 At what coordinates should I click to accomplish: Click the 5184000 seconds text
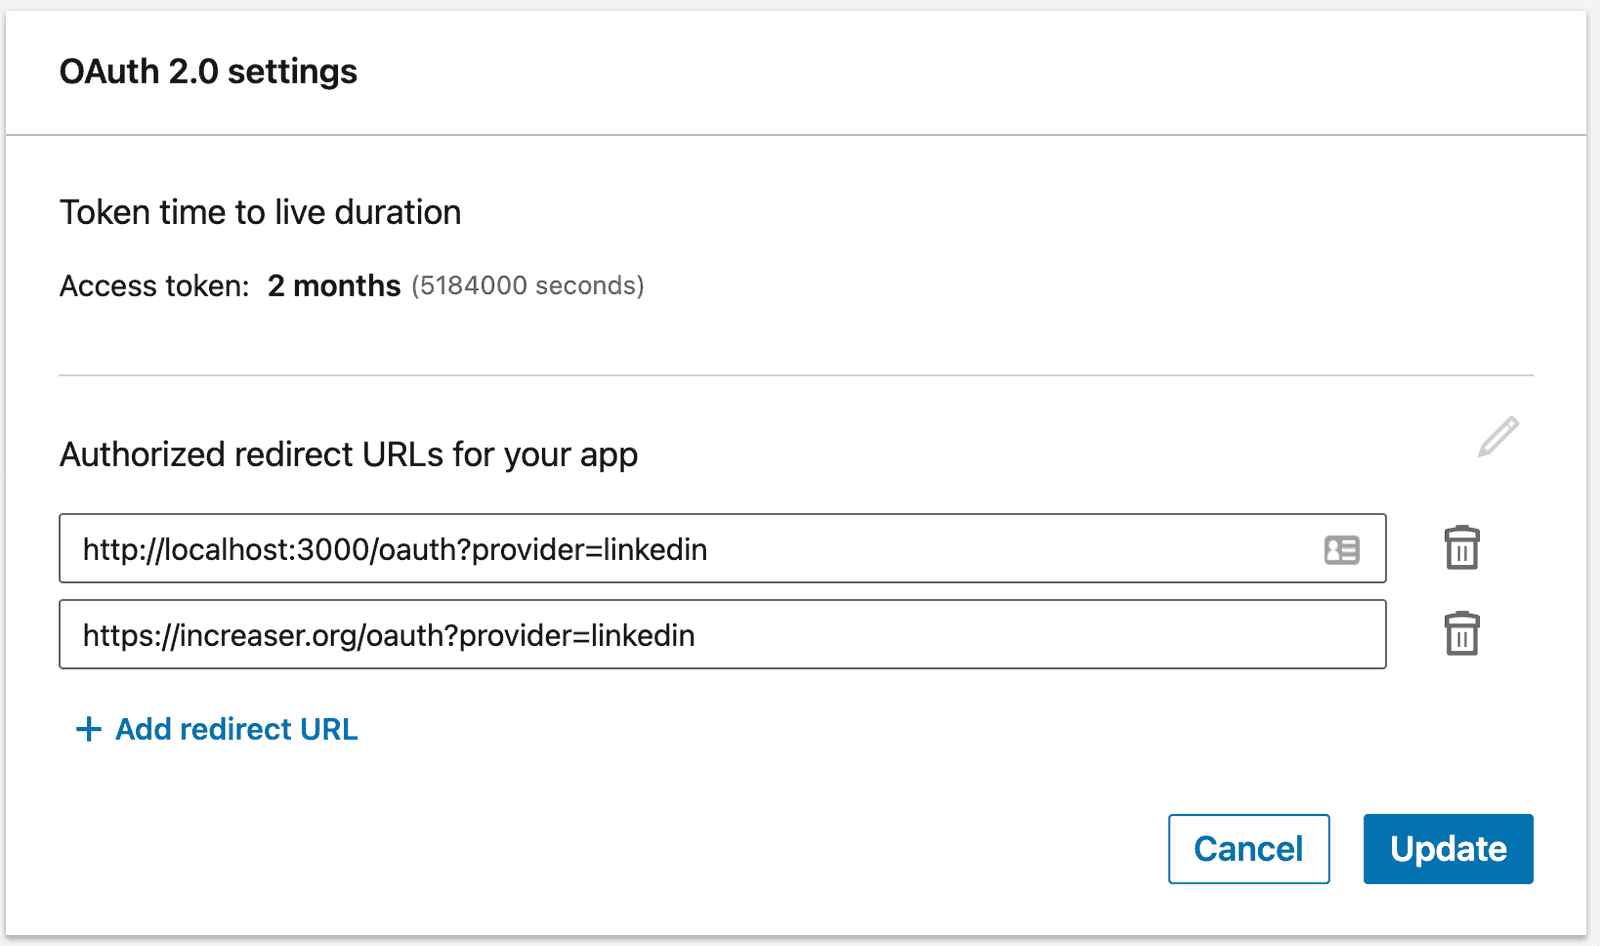tap(528, 286)
